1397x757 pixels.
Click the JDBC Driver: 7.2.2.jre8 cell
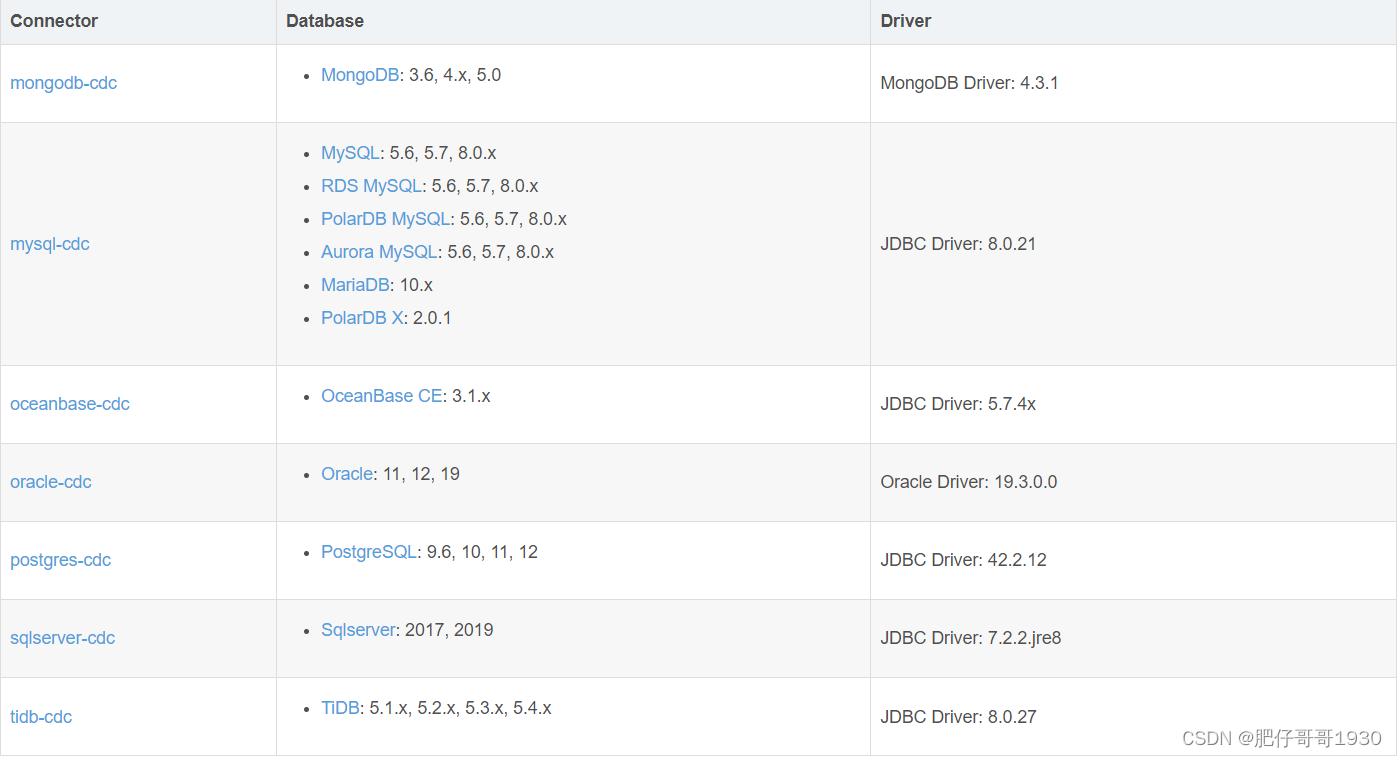tap(1133, 638)
